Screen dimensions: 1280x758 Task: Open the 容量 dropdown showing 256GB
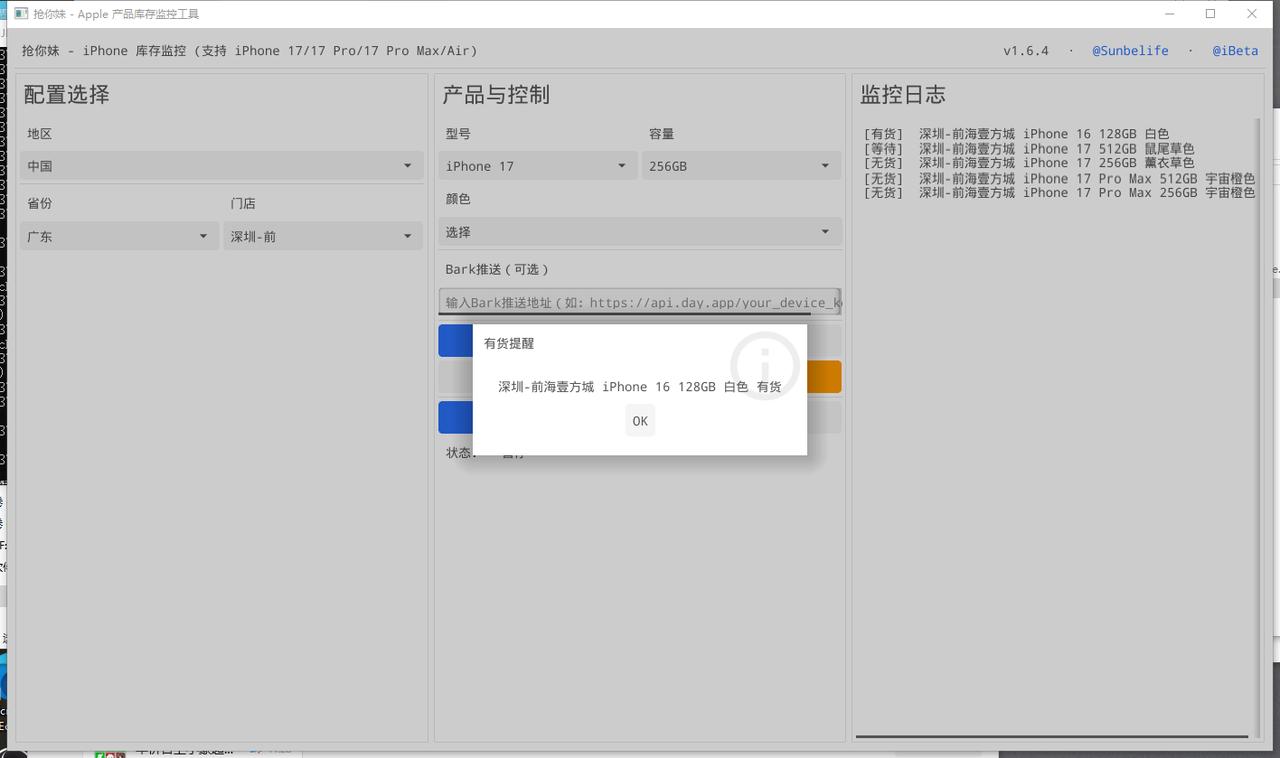click(x=741, y=166)
